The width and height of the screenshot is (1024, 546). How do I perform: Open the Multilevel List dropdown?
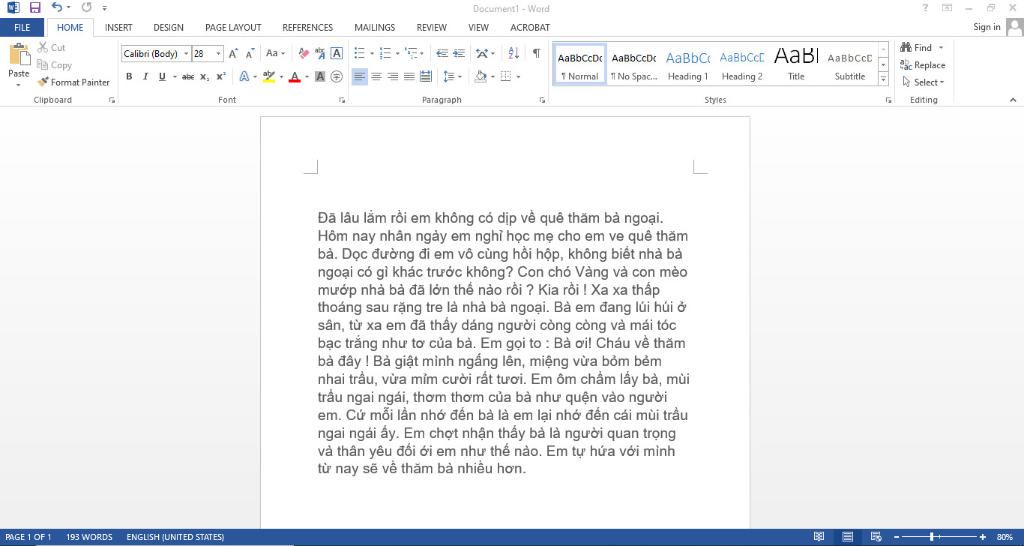pos(422,54)
